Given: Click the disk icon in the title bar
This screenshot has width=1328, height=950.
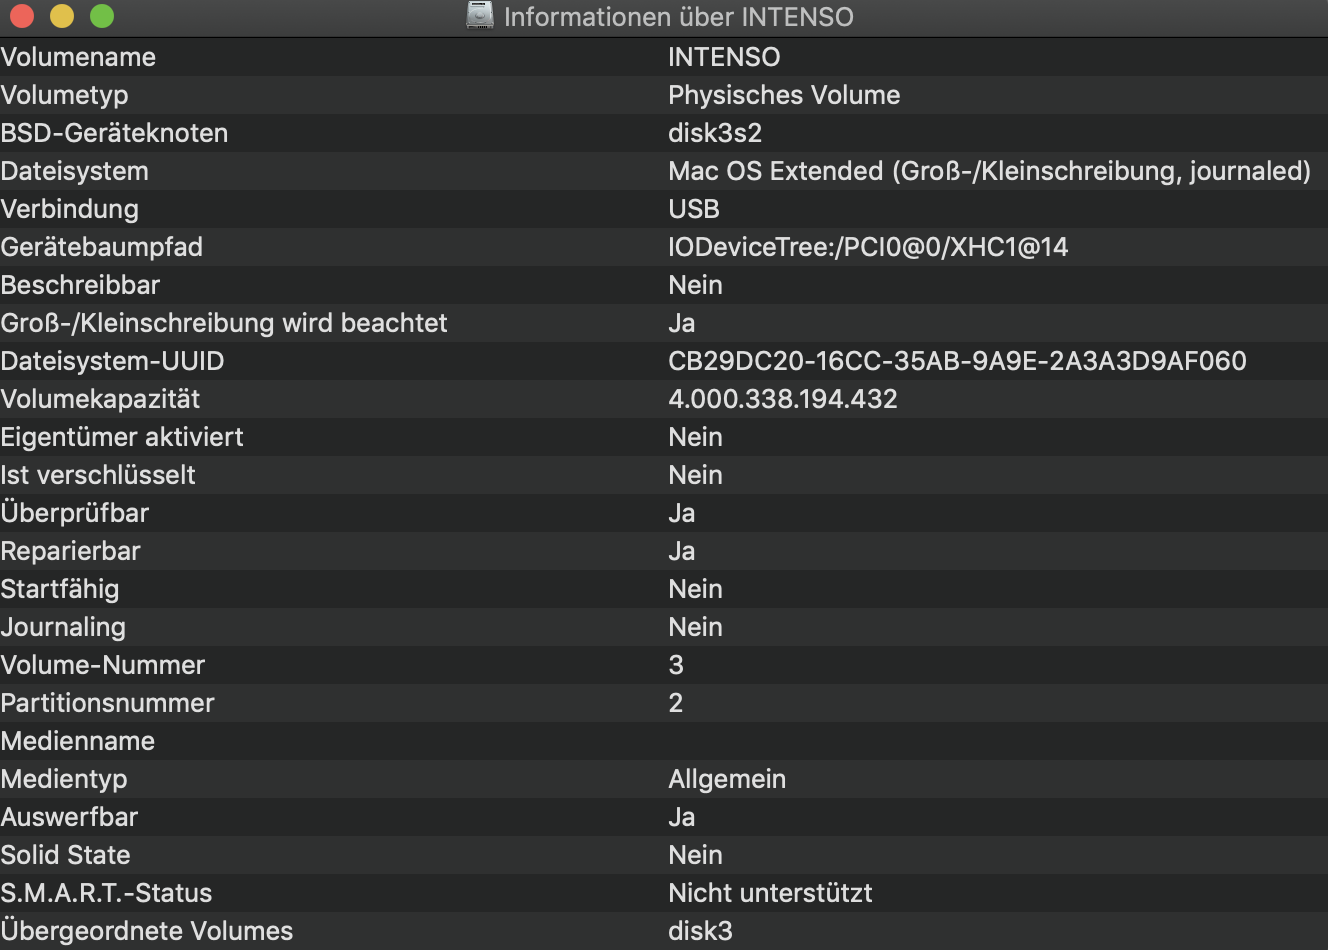Looking at the screenshot, I should click(481, 15).
